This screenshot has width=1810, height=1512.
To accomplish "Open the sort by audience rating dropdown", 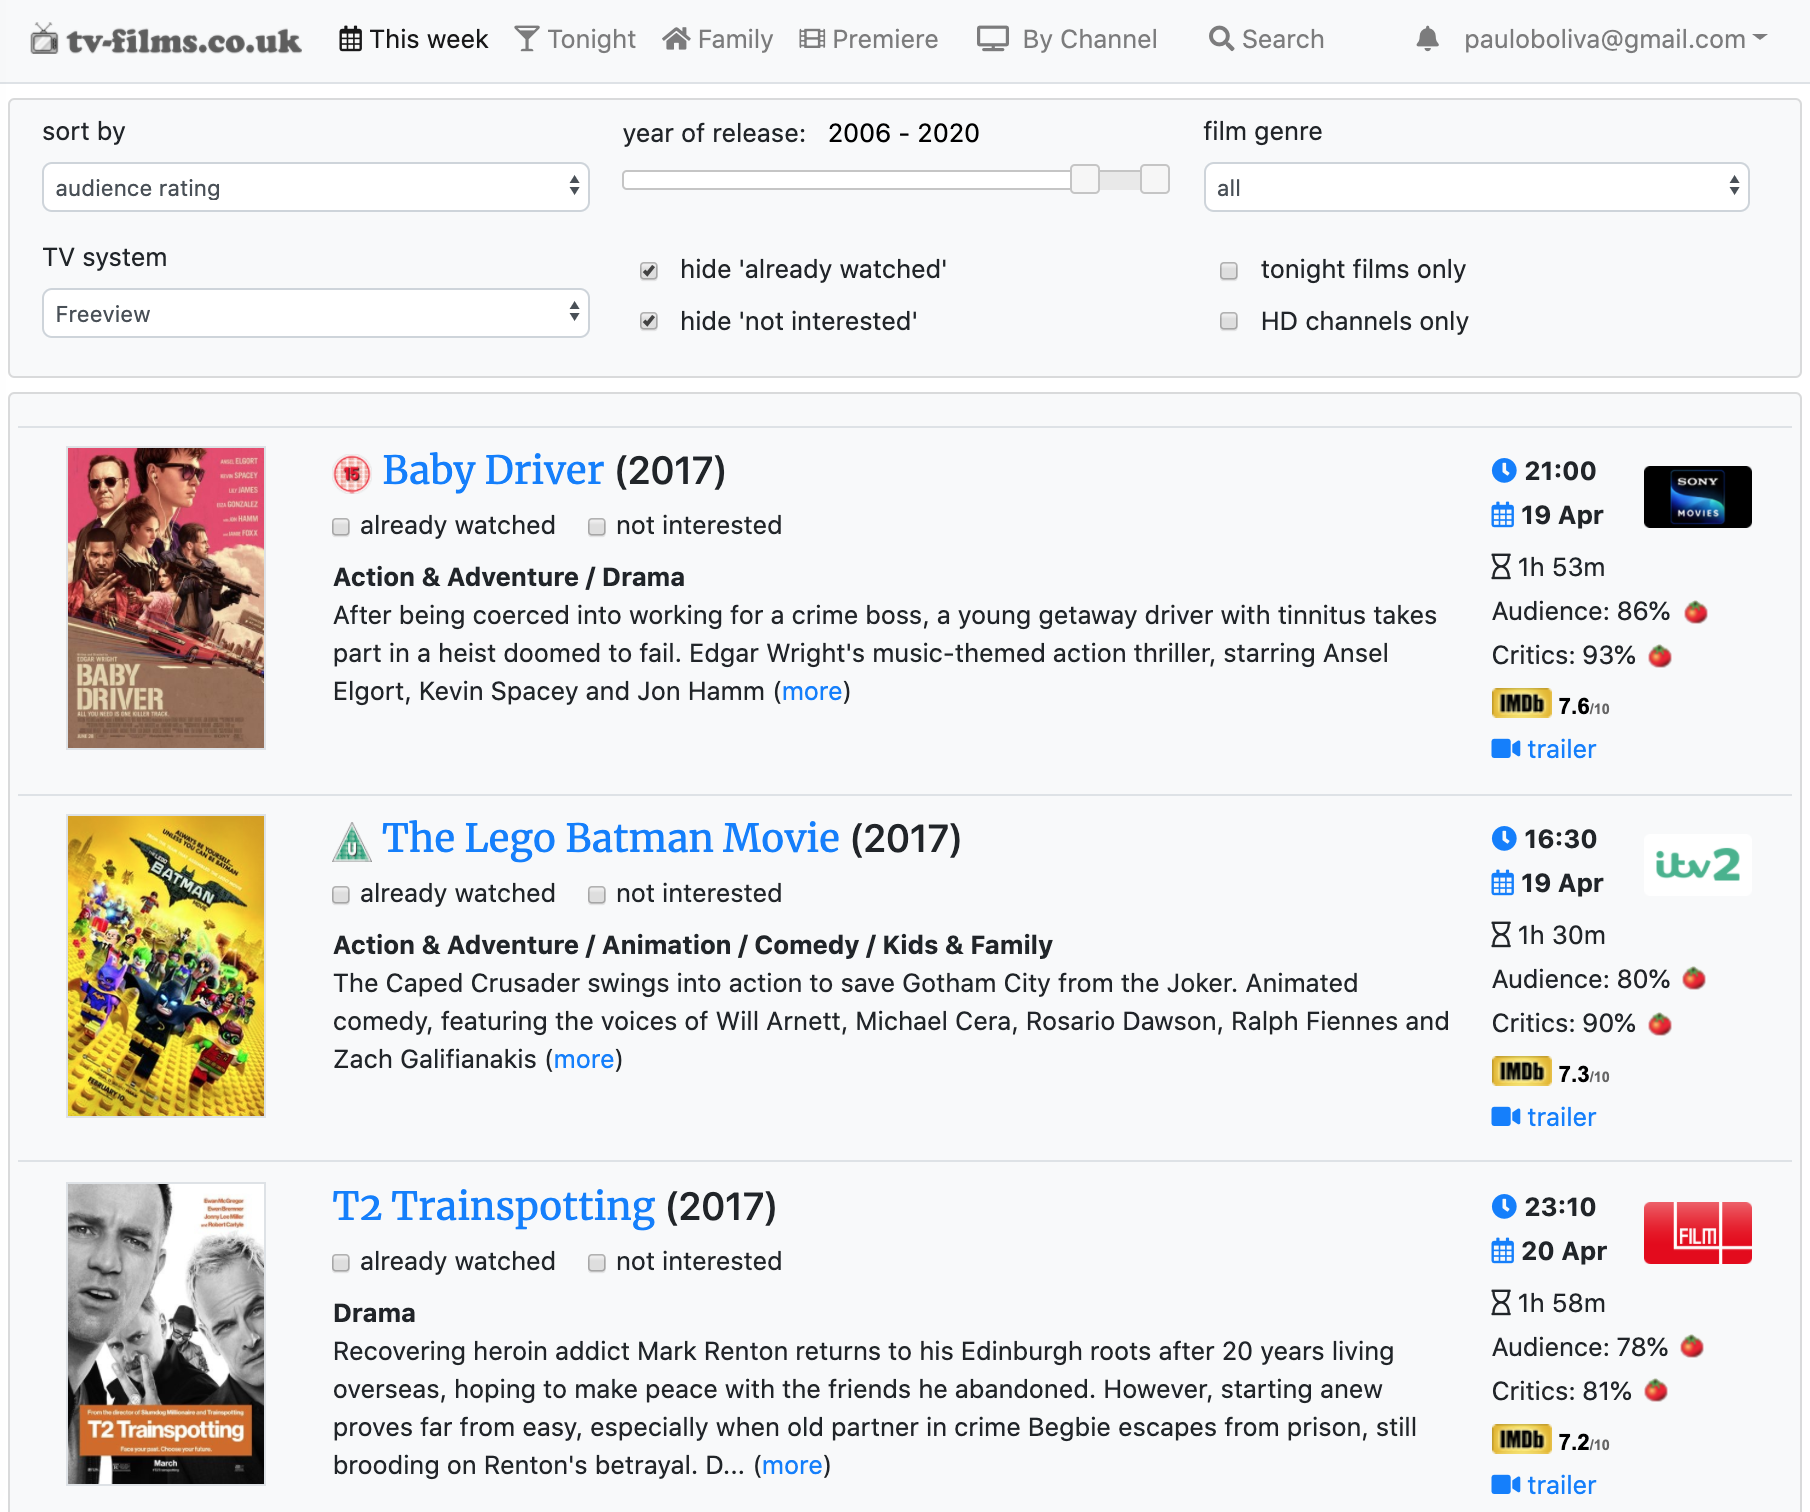I will click(315, 188).
